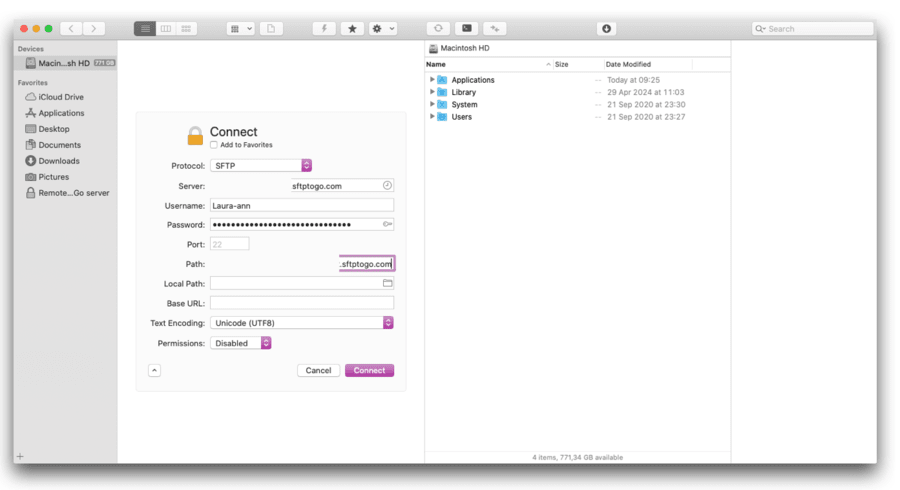
Task: Browse local path with folder icon
Action: click(388, 283)
